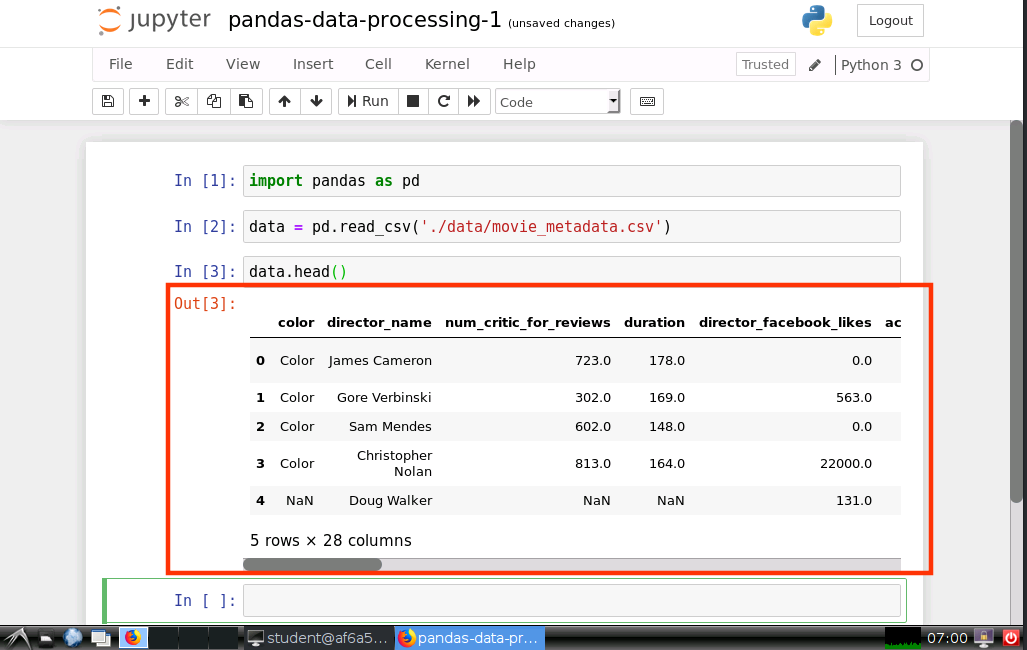Click the Sam Mendes cell
Viewport: 1027px width, 650px height.
pyautogui.click(x=390, y=427)
